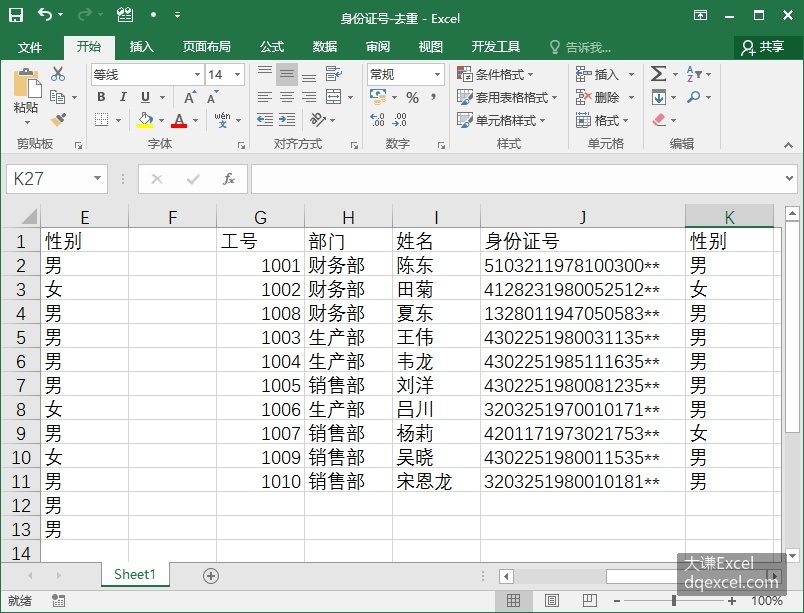Select the Format Painter brush icon
Viewport: 804px width, 613px height.
58,120
